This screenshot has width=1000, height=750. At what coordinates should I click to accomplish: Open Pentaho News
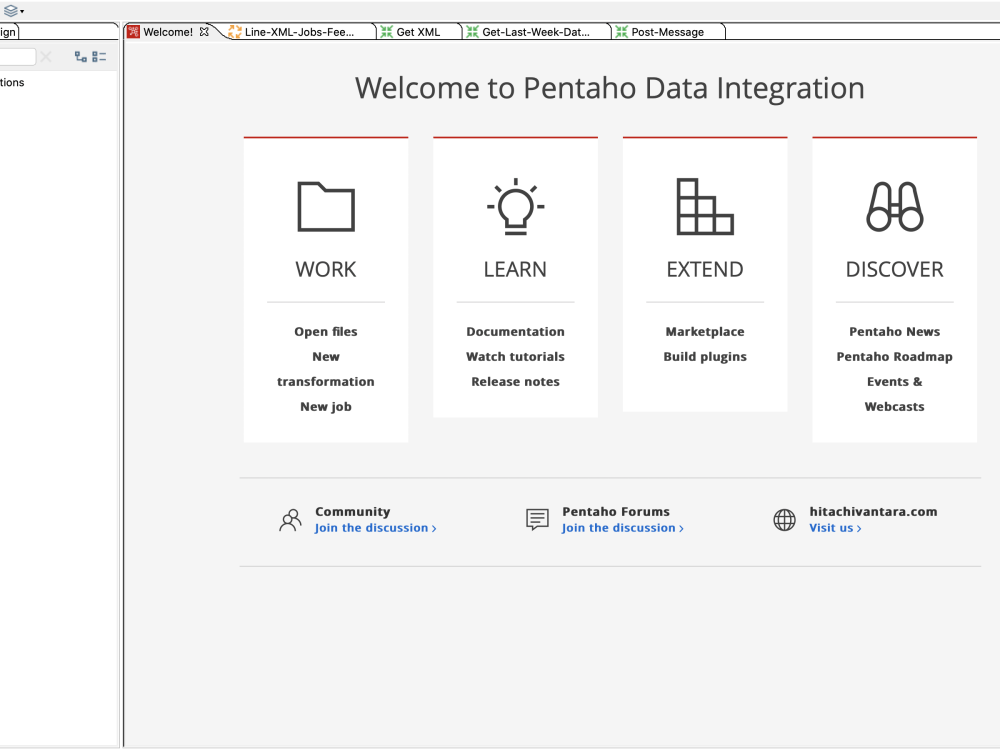pyautogui.click(x=894, y=332)
